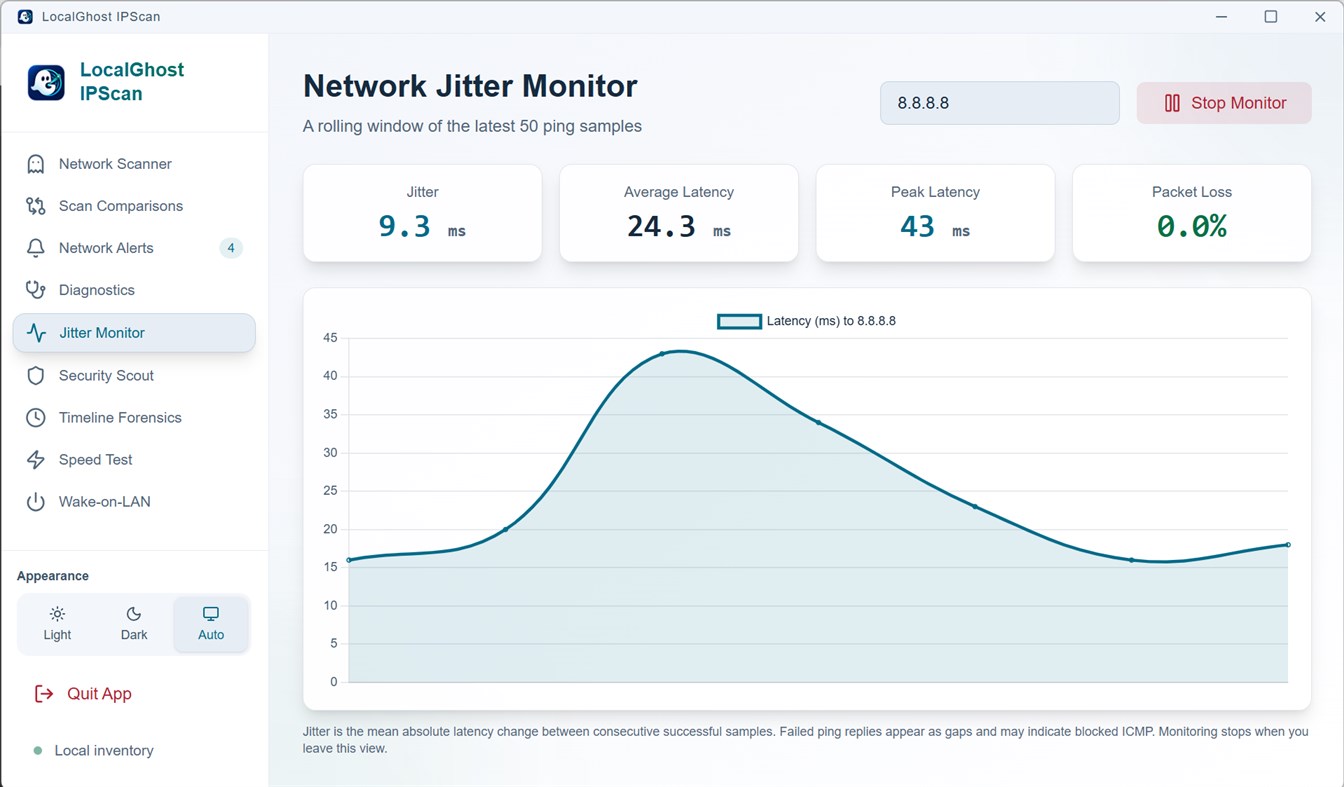1344x787 pixels.
Task: Click the title bar app icon
Action: click(25, 17)
